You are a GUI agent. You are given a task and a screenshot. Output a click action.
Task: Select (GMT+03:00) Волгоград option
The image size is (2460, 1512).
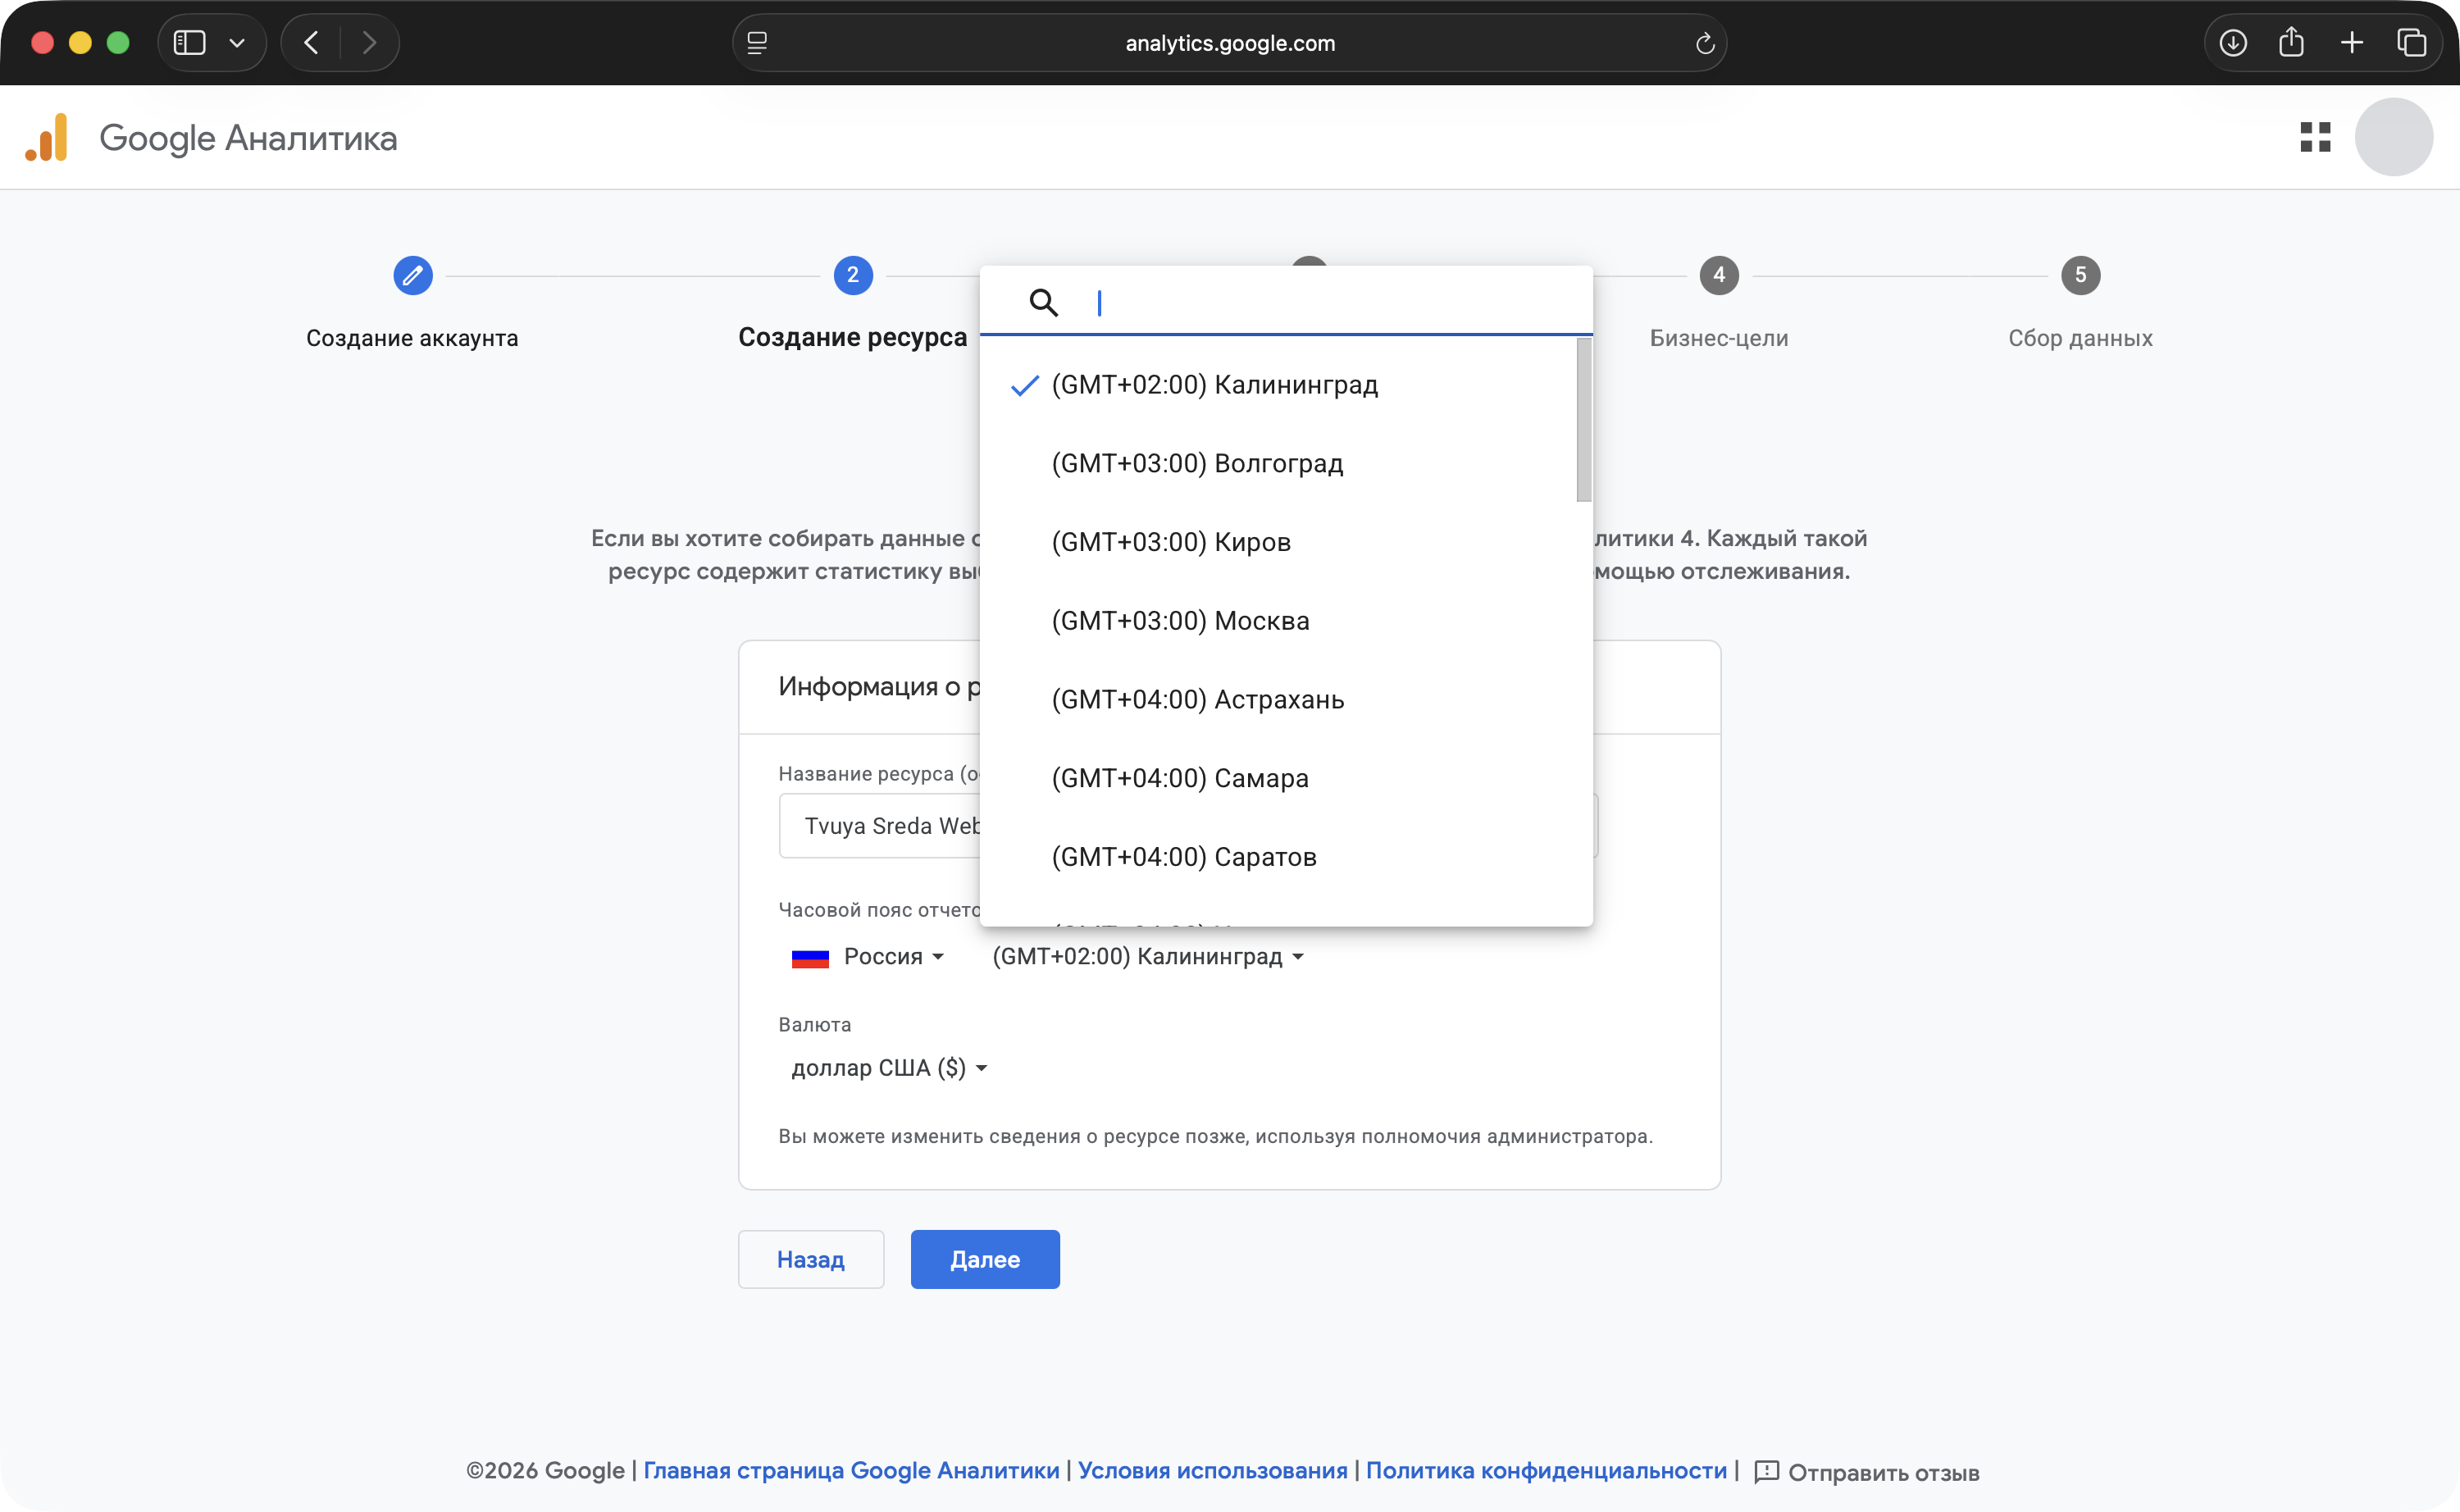point(1278,464)
